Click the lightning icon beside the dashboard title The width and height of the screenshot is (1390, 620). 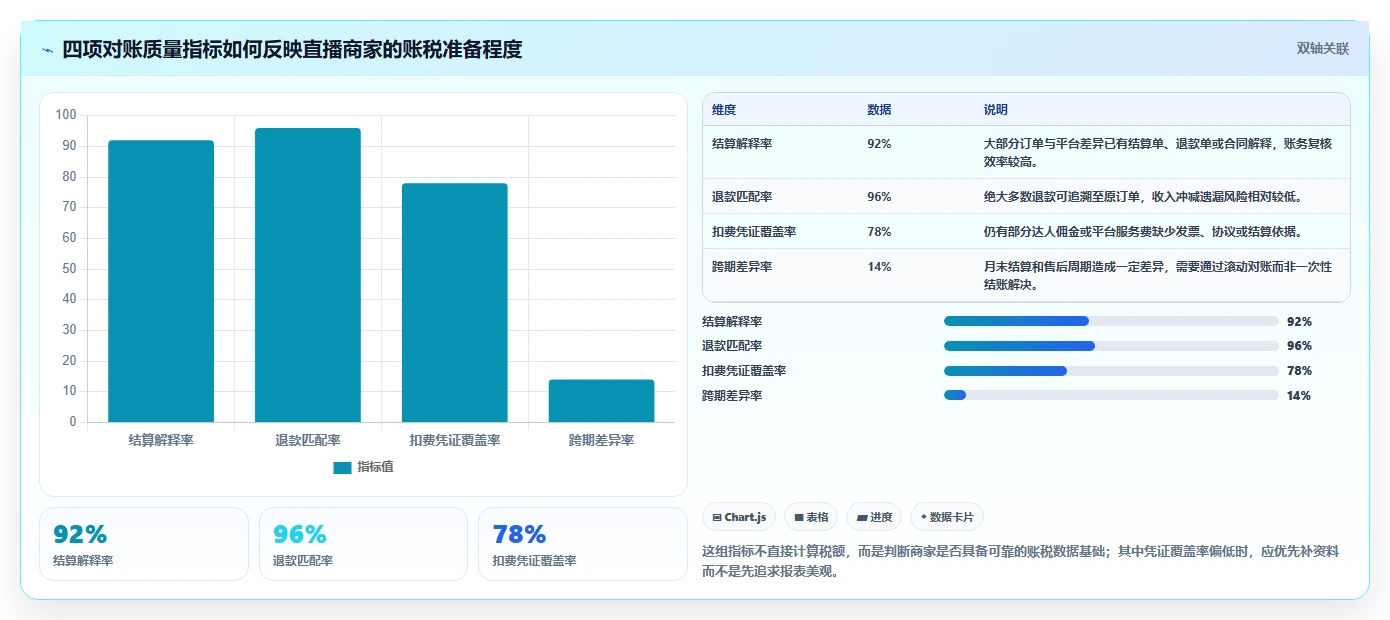[48, 50]
